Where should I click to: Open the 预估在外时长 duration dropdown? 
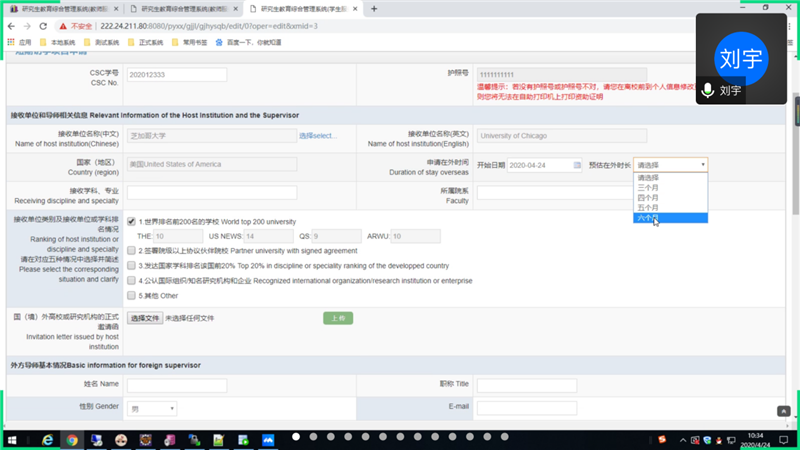pos(670,165)
